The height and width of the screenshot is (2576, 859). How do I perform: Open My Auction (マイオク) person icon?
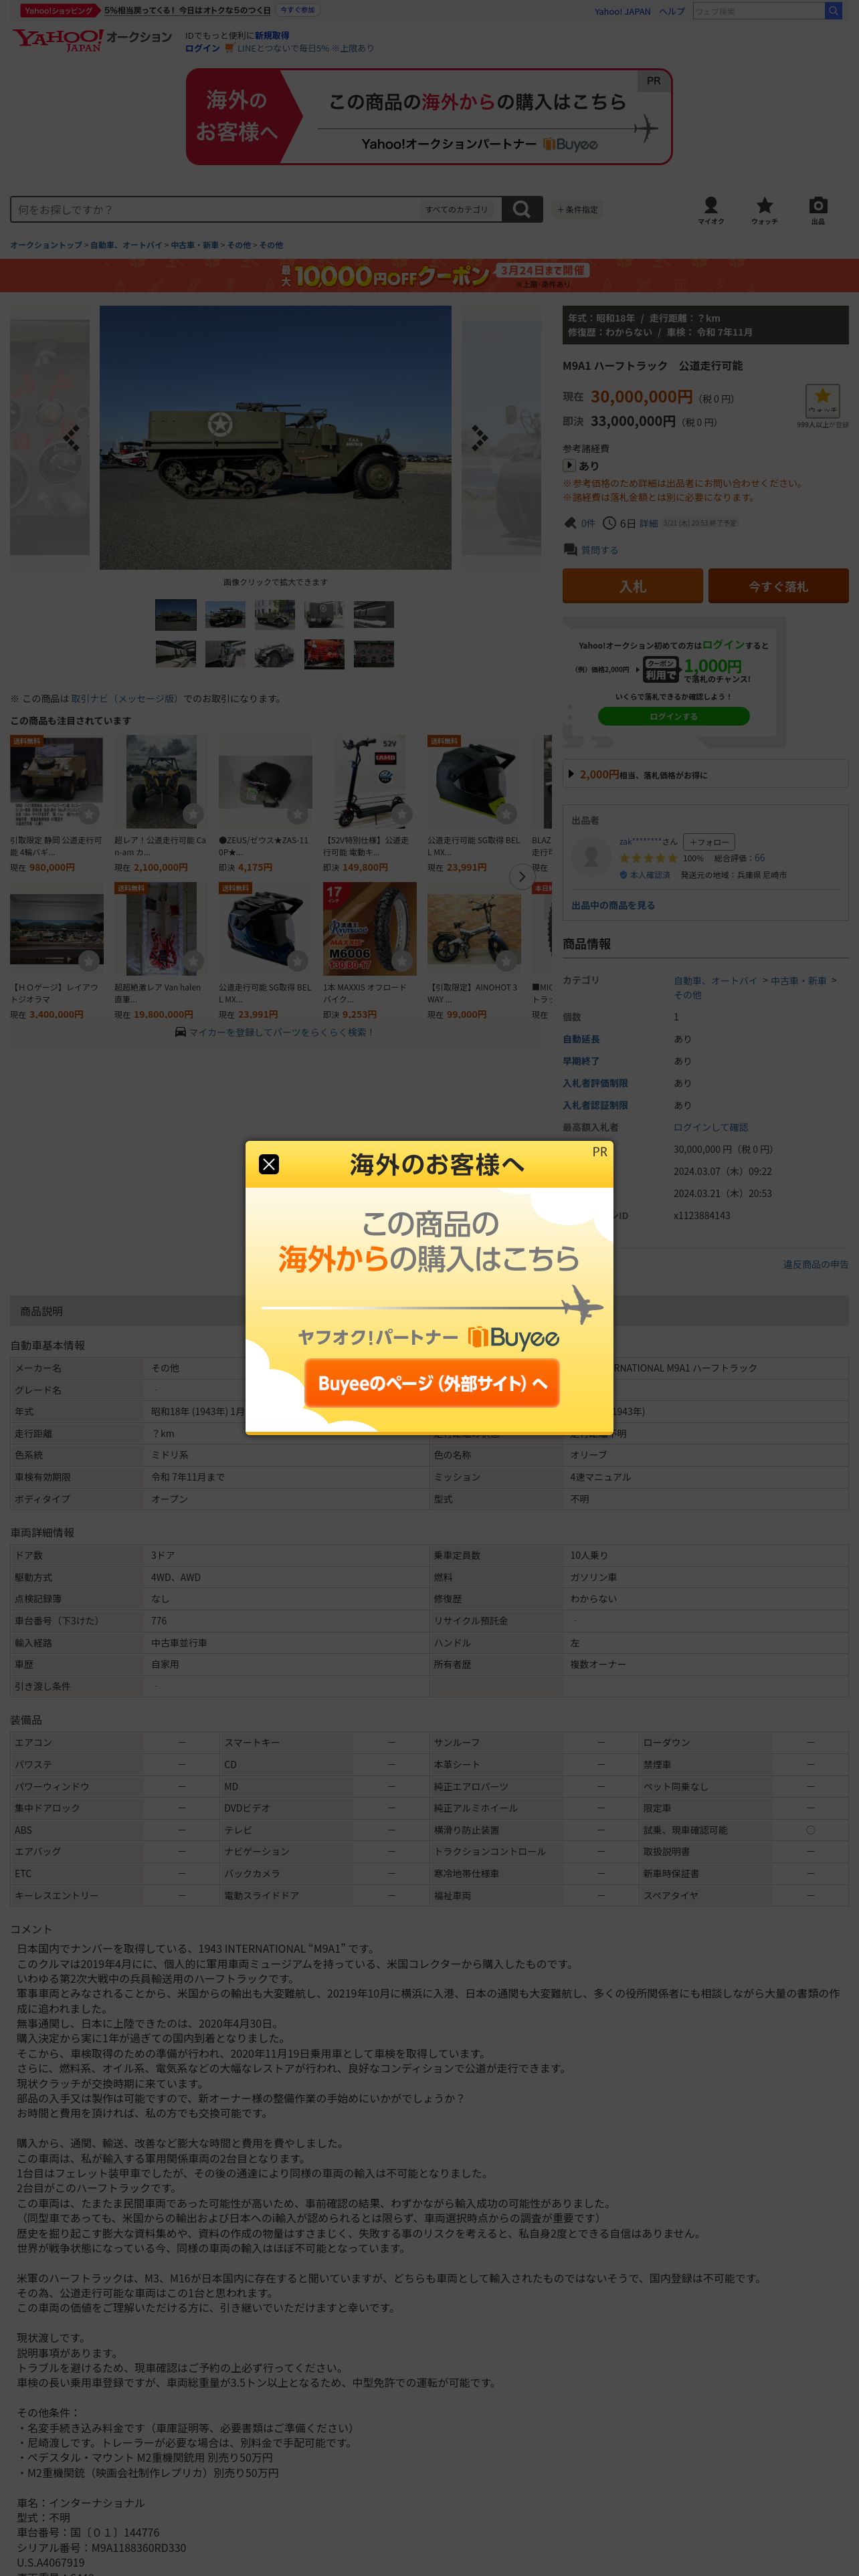710,205
